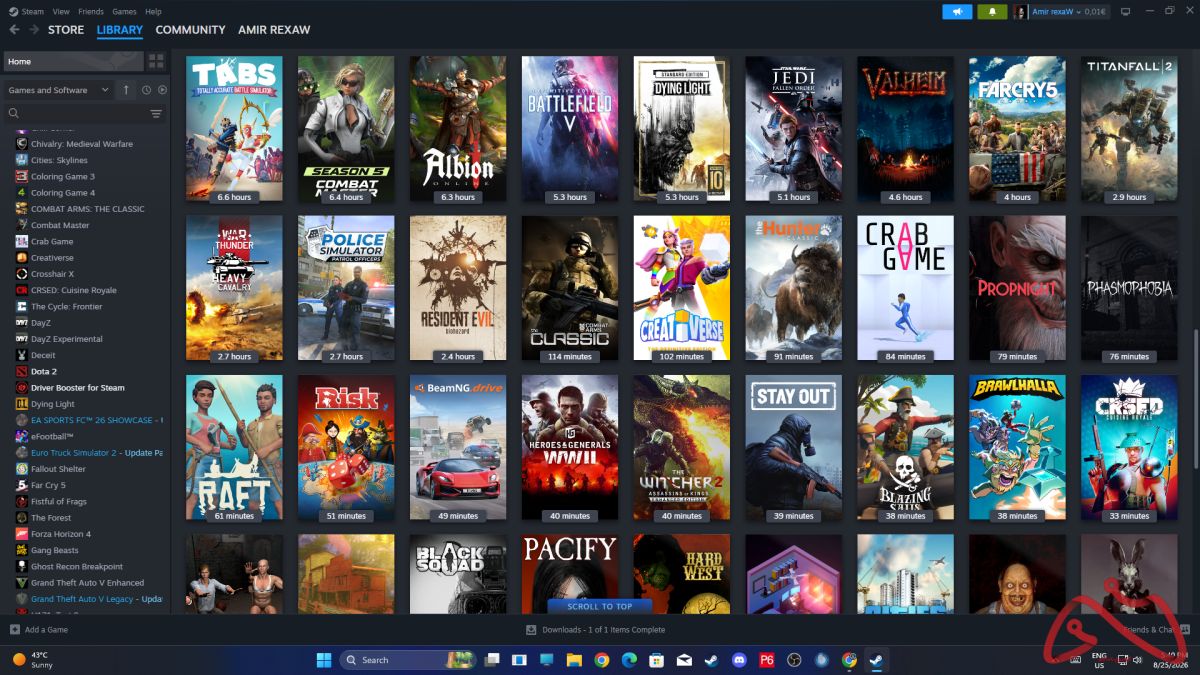Open collections grid view icon
1200x675 pixels.
pyautogui.click(x=156, y=61)
